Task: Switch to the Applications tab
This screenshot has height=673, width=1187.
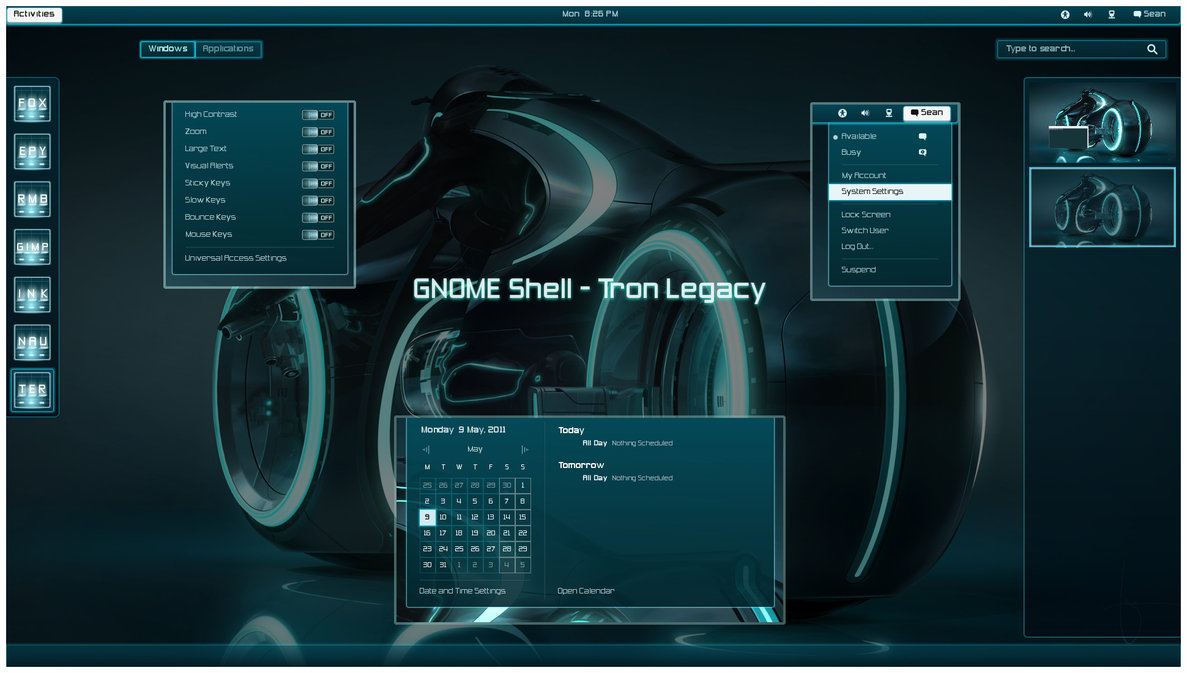Action: tap(228, 49)
